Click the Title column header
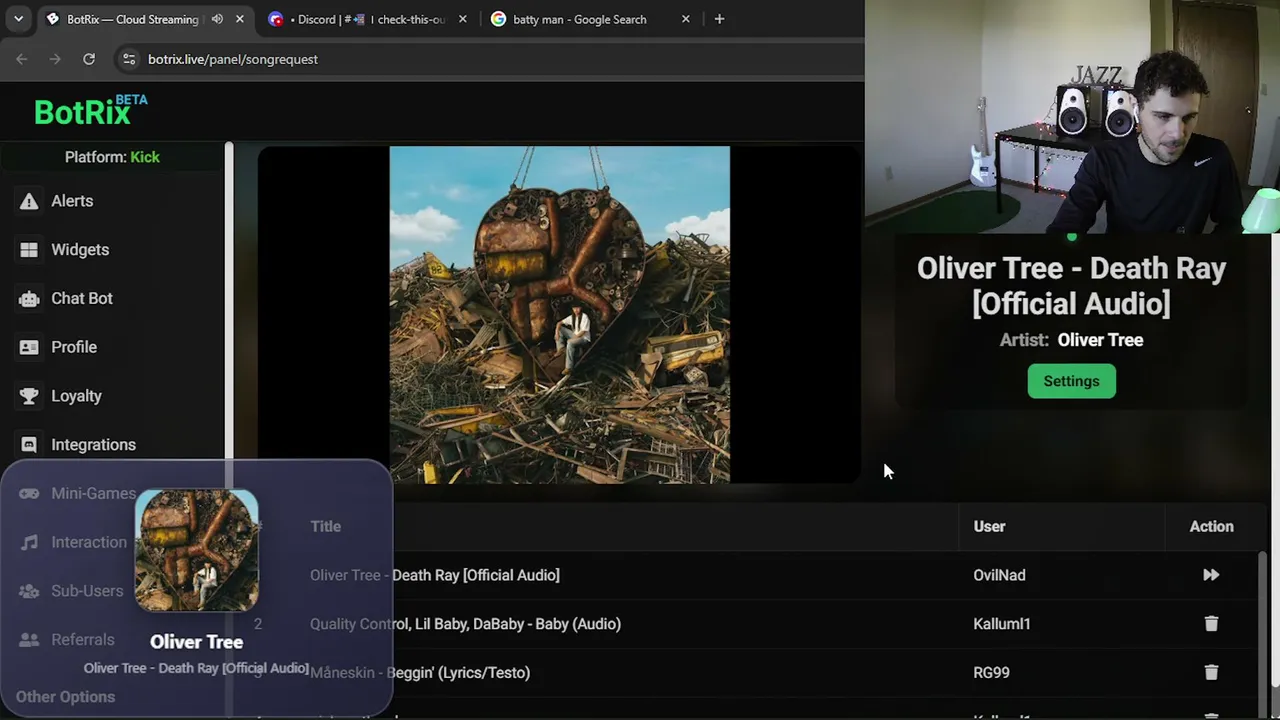The image size is (1280, 720). pyautogui.click(x=325, y=526)
